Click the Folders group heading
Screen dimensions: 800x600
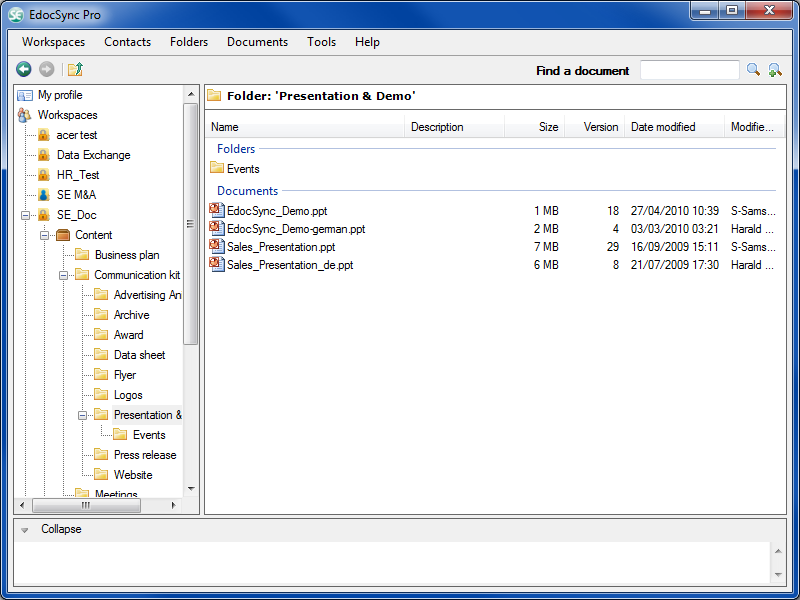tap(236, 149)
